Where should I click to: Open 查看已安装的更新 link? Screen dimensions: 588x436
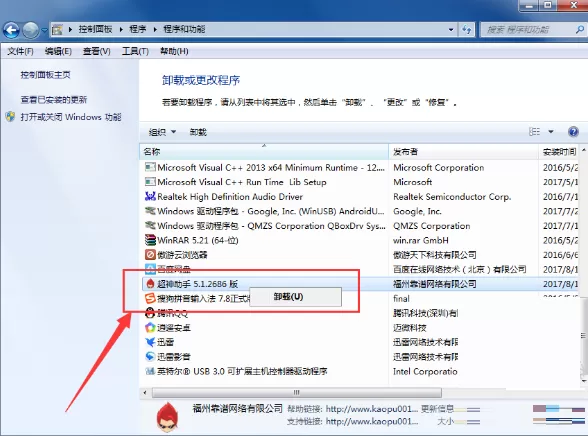pos(54,100)
